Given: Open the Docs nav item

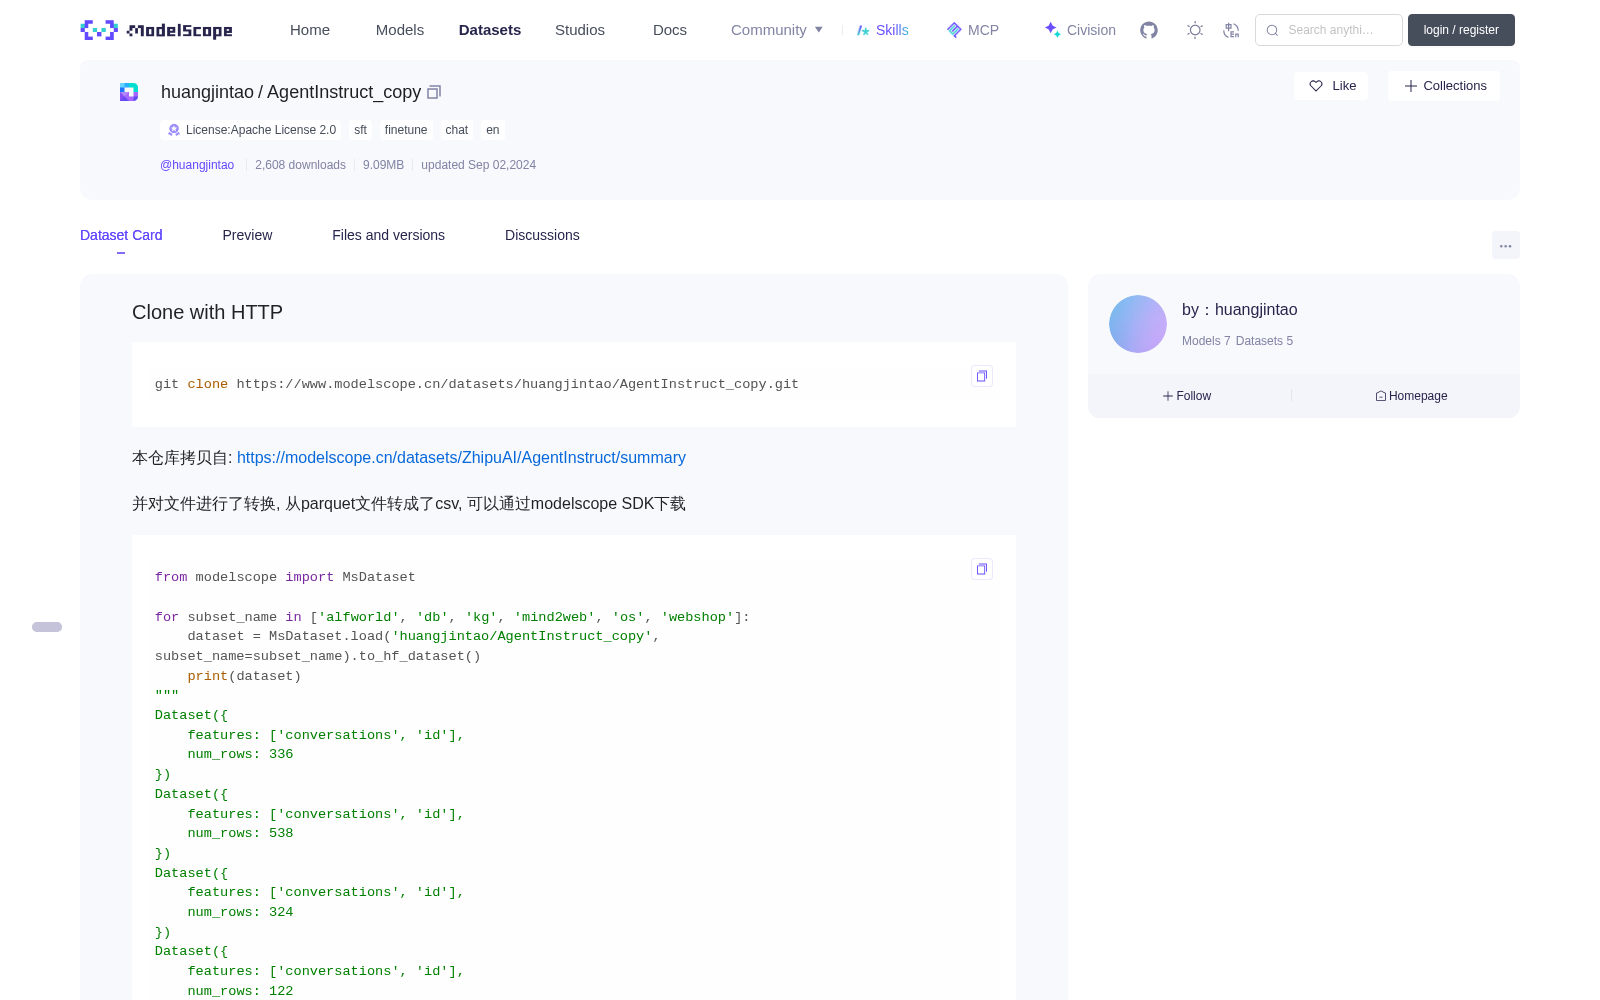Looking at the screenshot, I should click(x=670, y=30).
